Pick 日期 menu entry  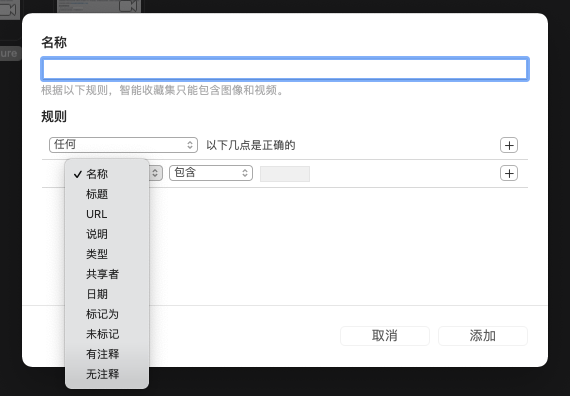[107, 294]
